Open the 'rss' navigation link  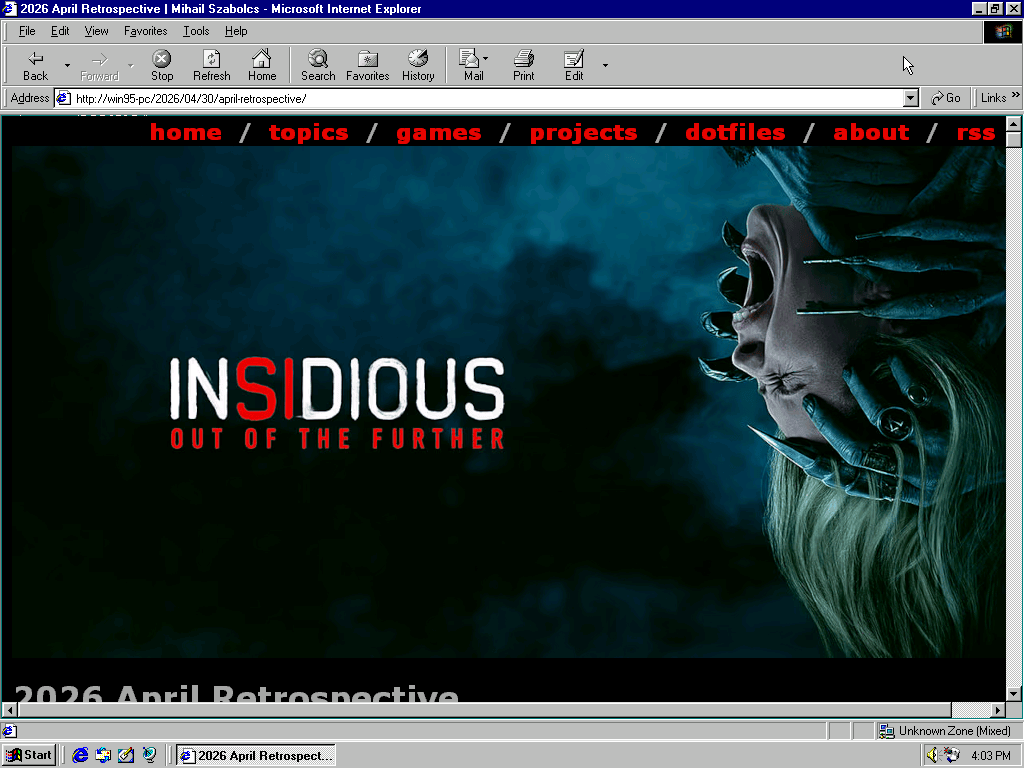coord(976,133)
